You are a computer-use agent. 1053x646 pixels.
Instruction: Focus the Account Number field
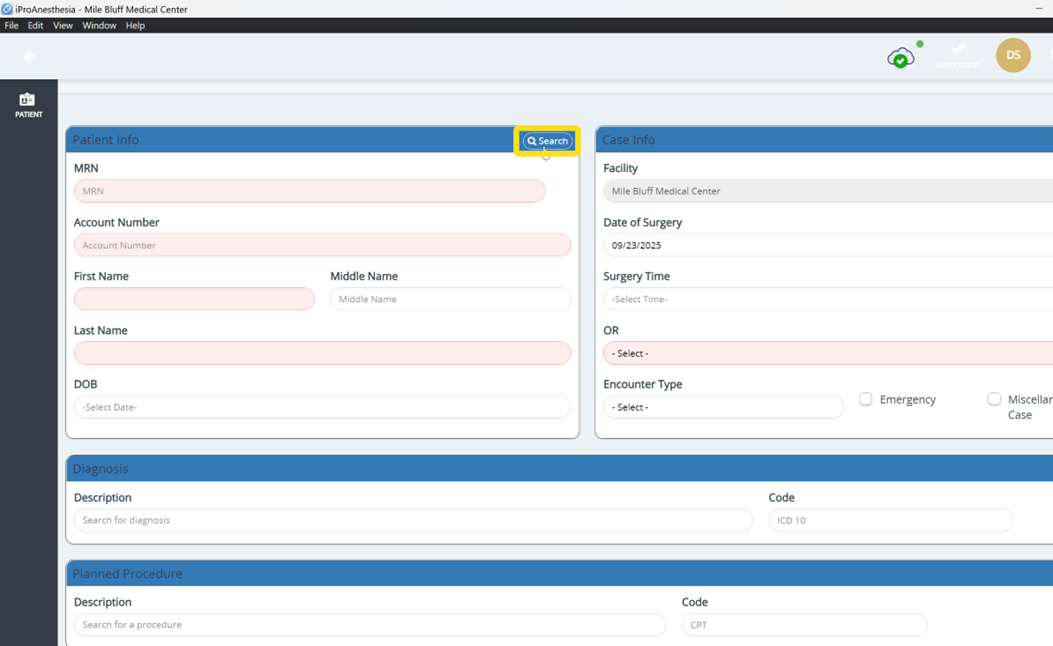coord(322,245)
